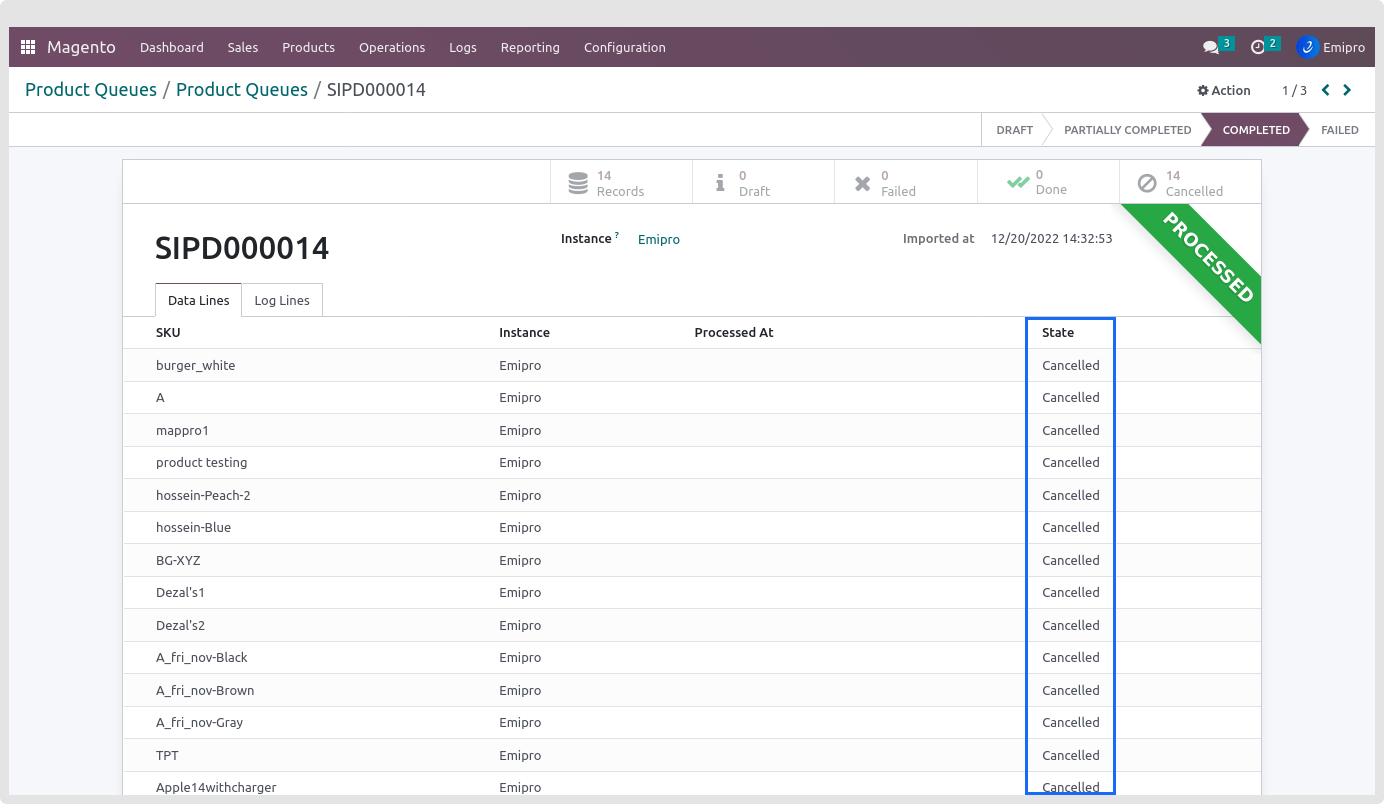Open the Products menu
This screenshot has width=1384, height=804.
click(308, 47)
